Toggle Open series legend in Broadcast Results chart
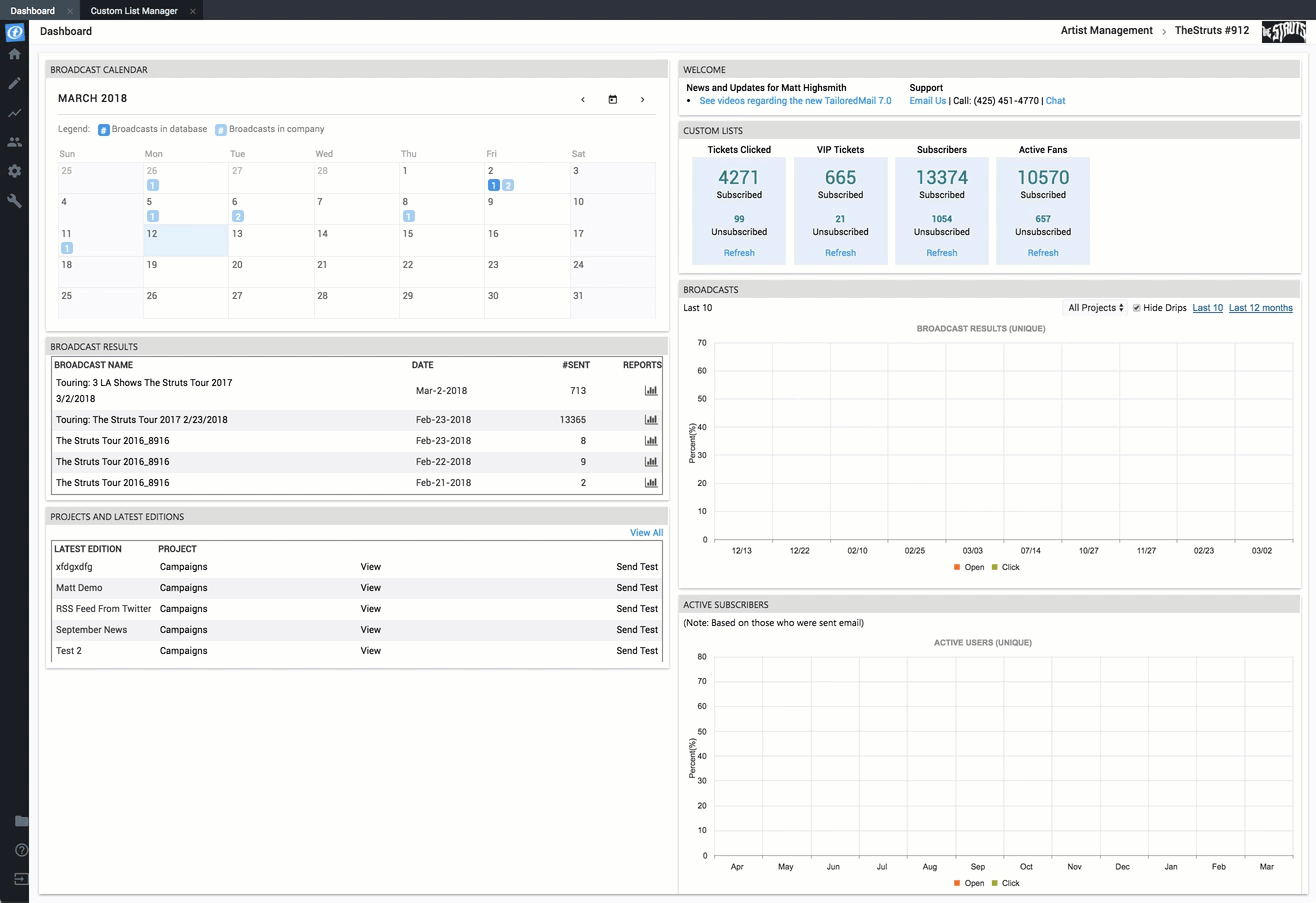1316x903 pixels. click(x=969, y=567)
